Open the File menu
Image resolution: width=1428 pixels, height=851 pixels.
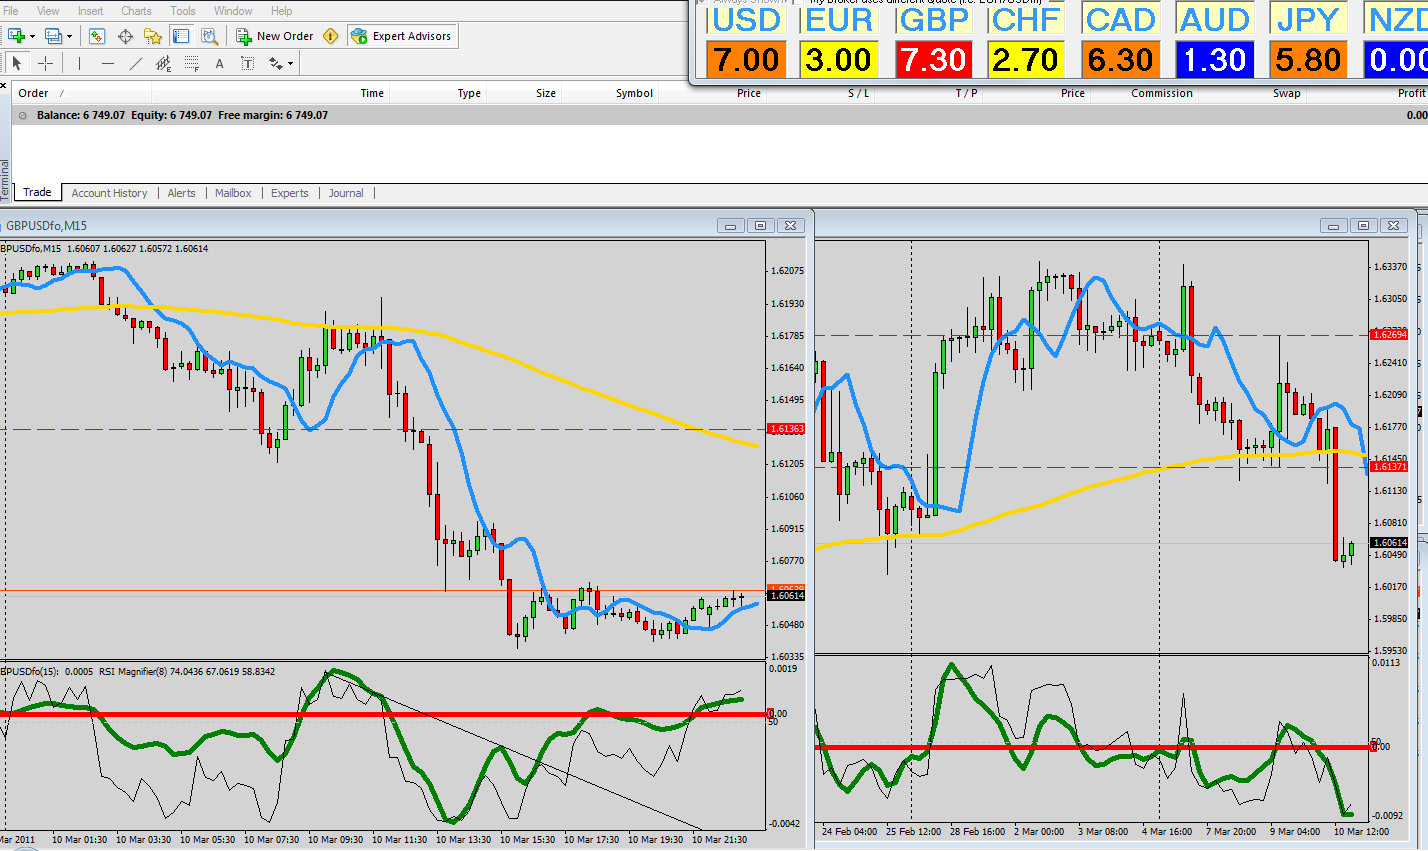tap(11, 11)
